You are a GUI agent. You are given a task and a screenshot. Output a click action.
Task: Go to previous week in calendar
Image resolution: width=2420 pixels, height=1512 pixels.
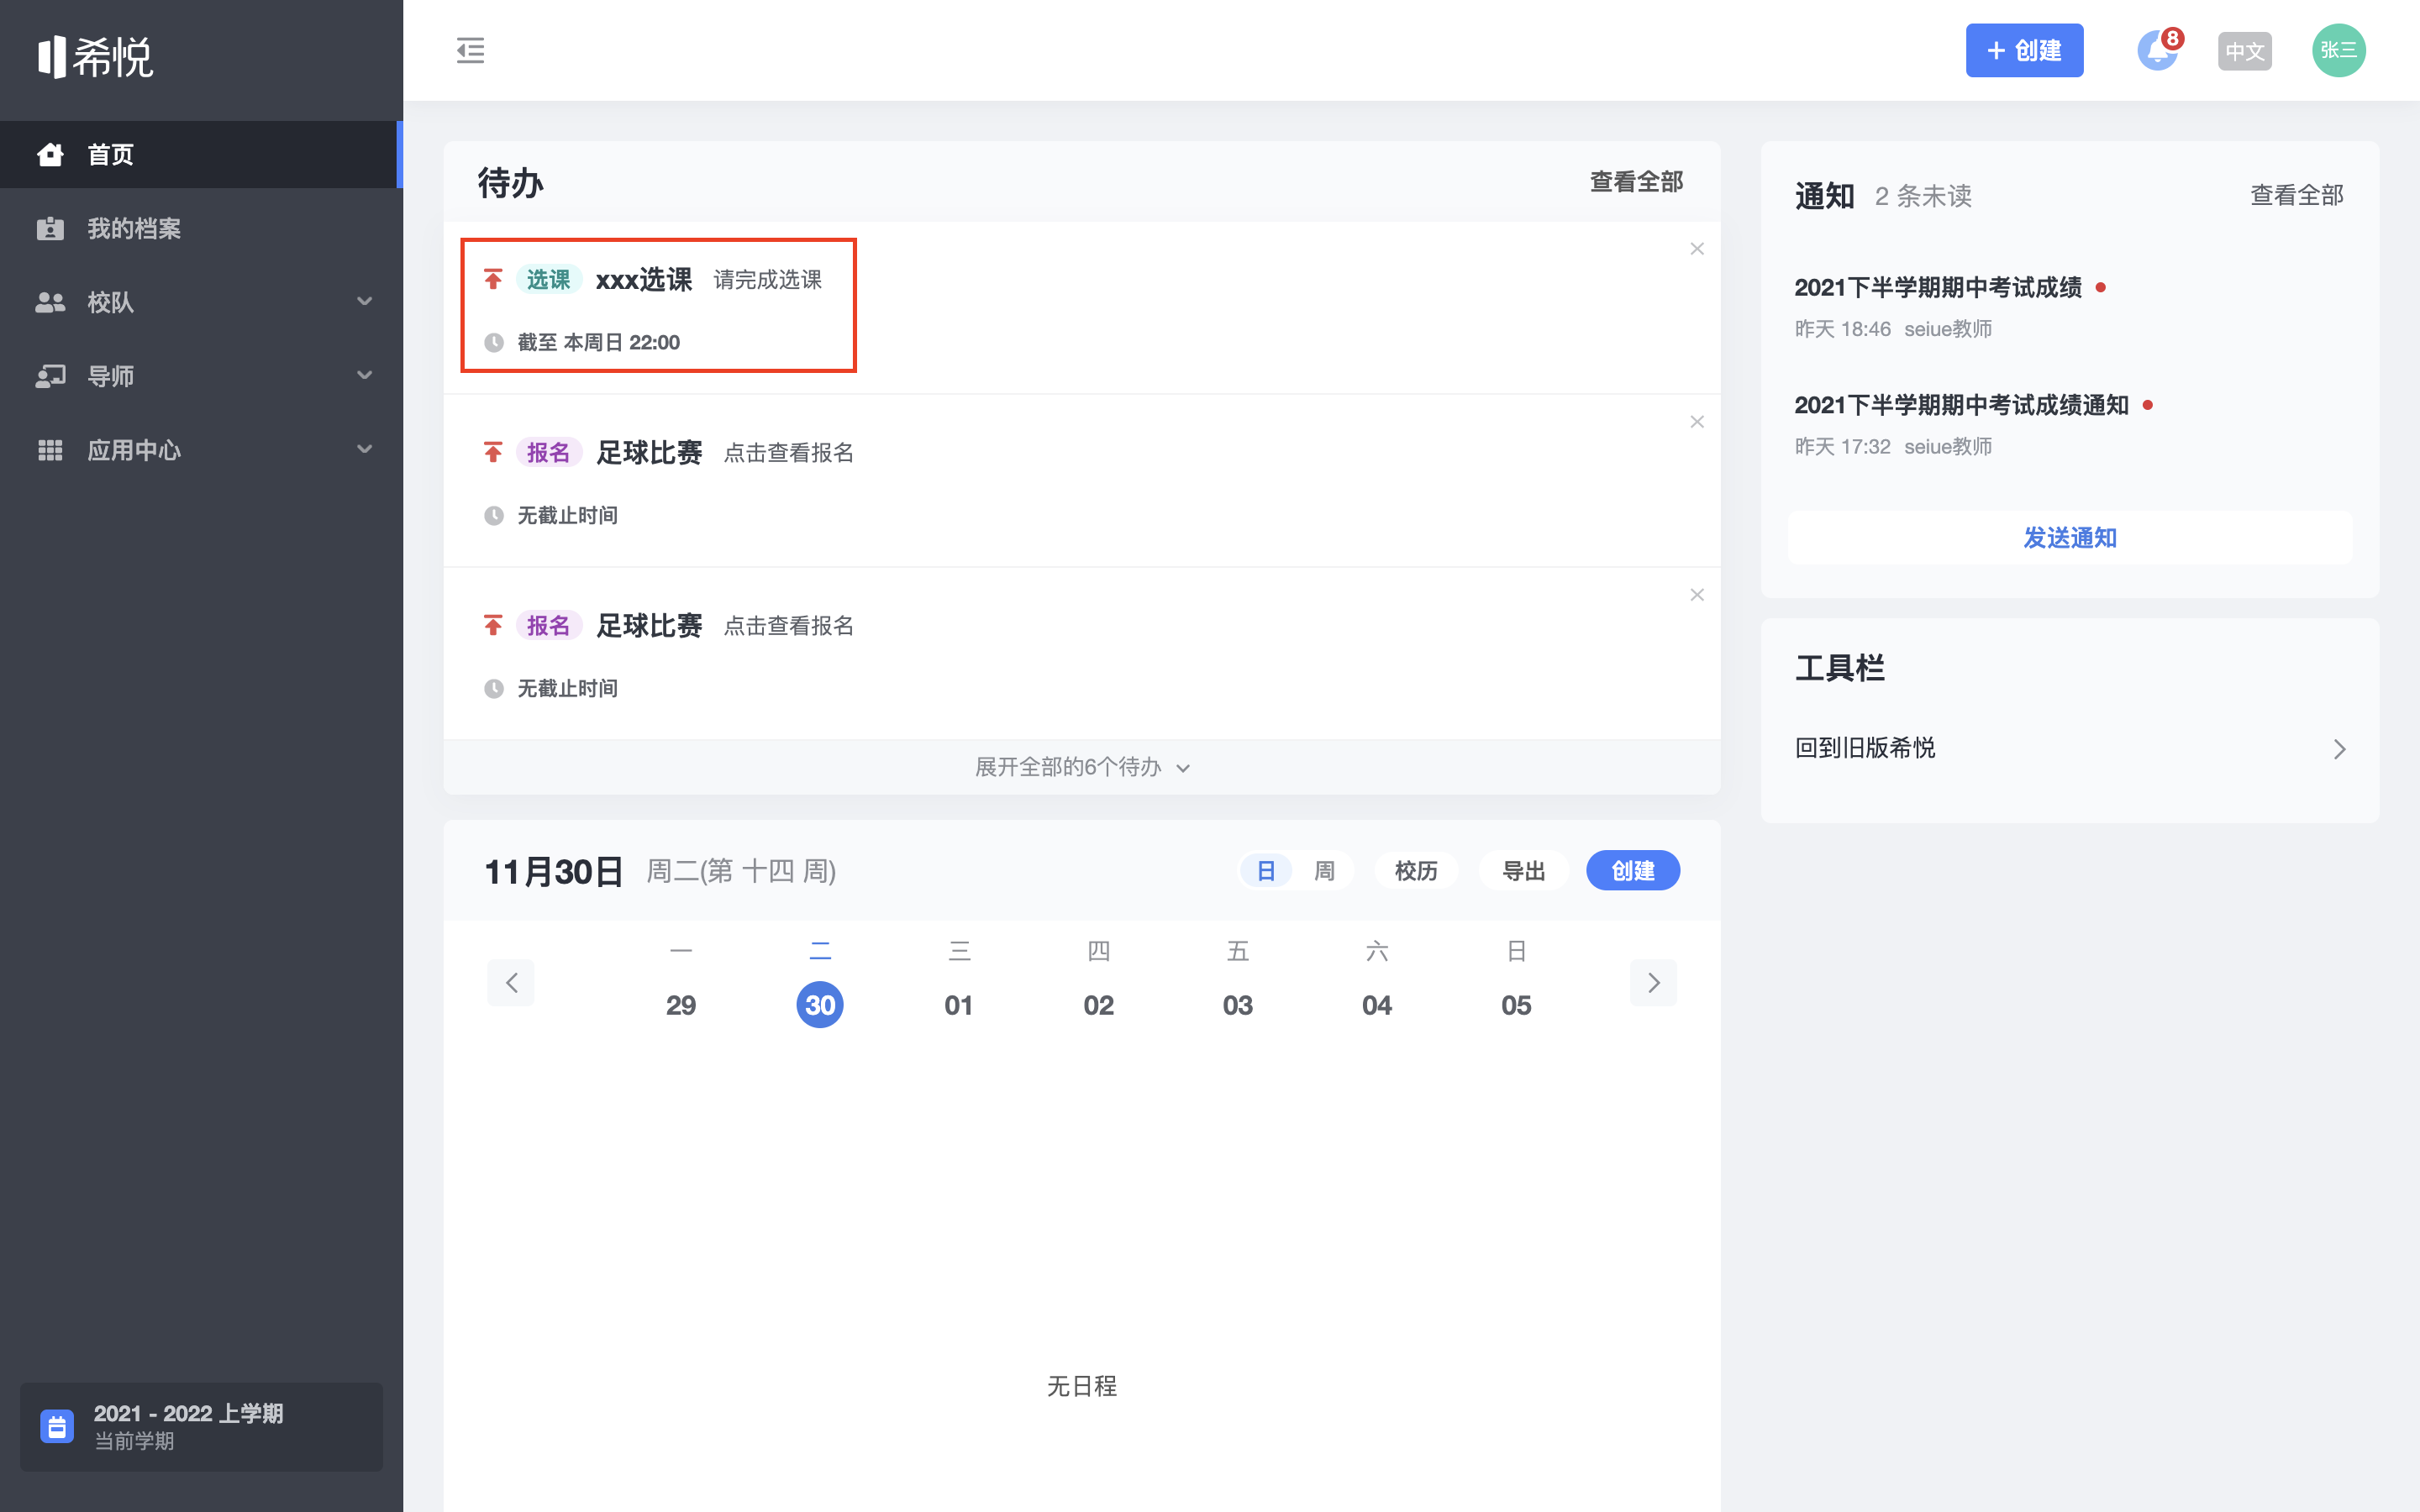(511, 982)
